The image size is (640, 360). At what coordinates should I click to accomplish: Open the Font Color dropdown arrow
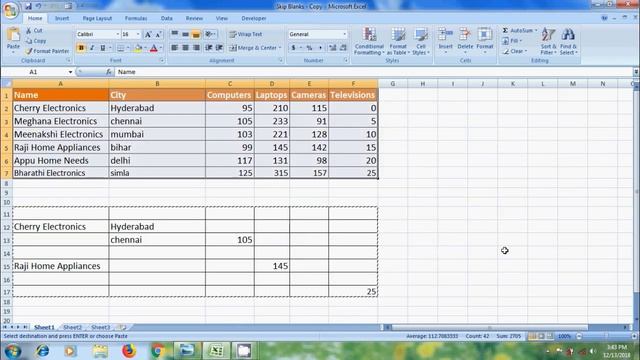(161, 48)
